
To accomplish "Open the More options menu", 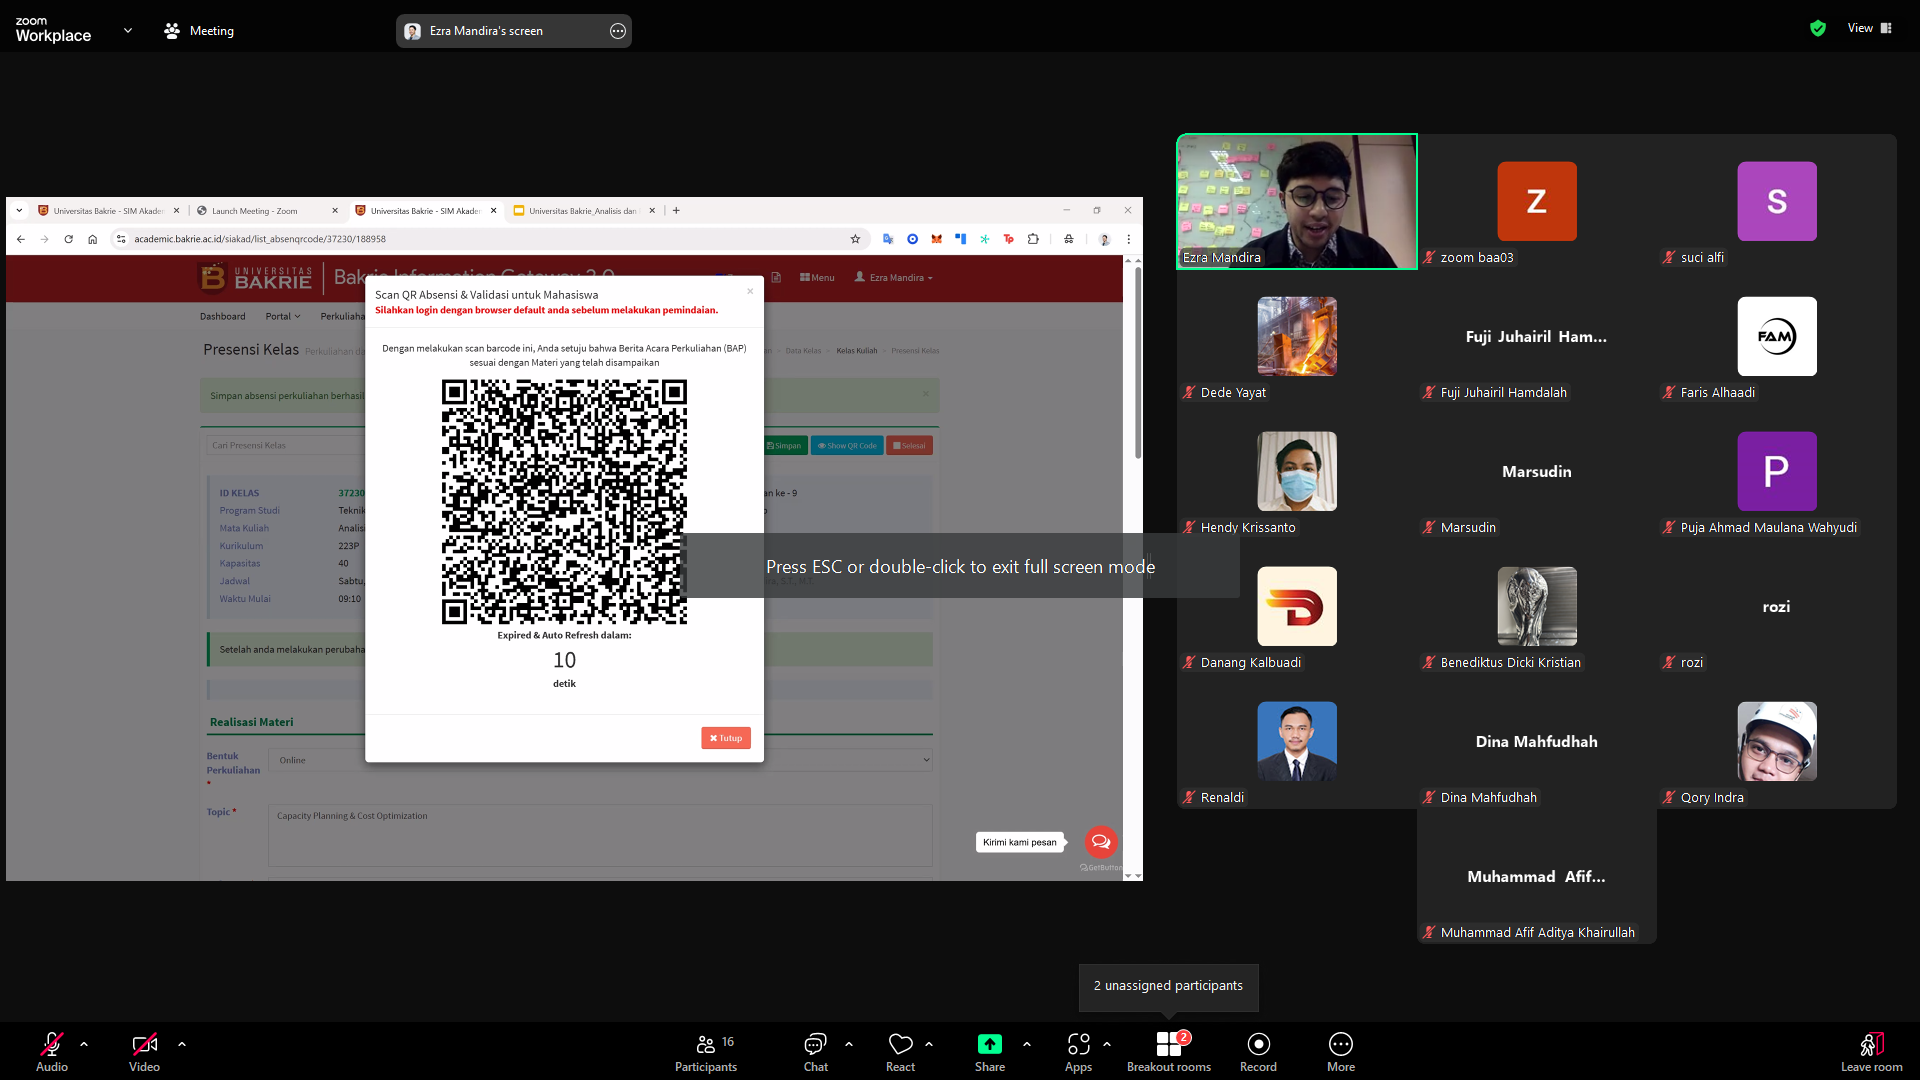I will click(x=1341, y=1051).
